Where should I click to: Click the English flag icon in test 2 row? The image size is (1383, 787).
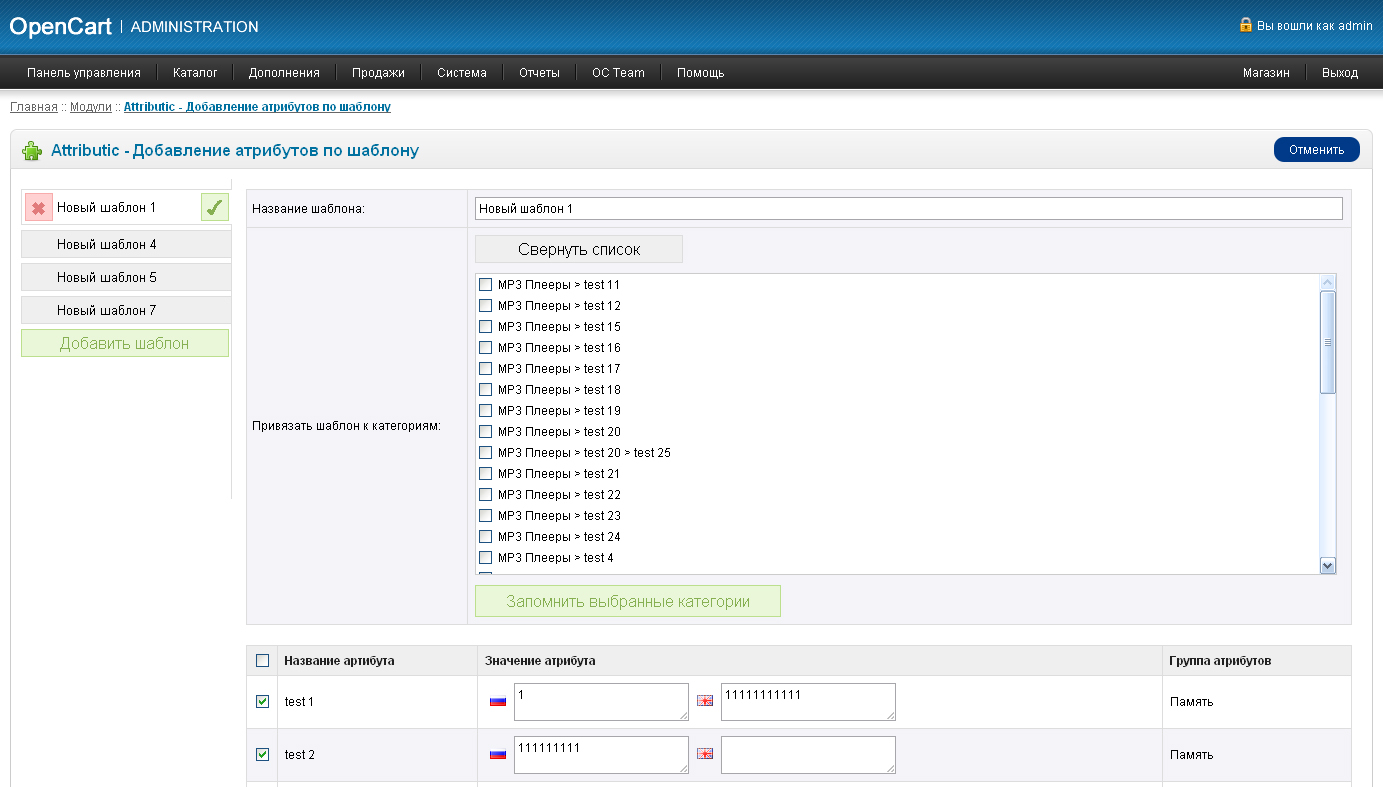point(705,755)
